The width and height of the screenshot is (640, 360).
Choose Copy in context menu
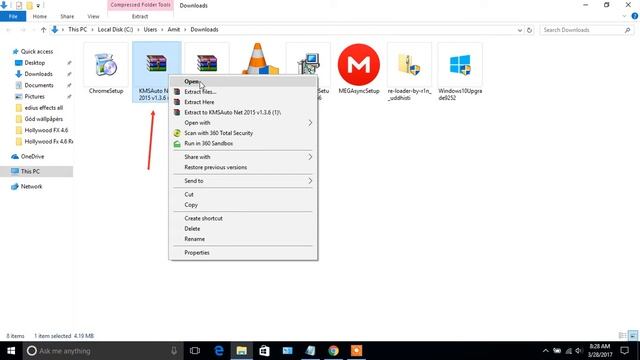click(243, 205)
